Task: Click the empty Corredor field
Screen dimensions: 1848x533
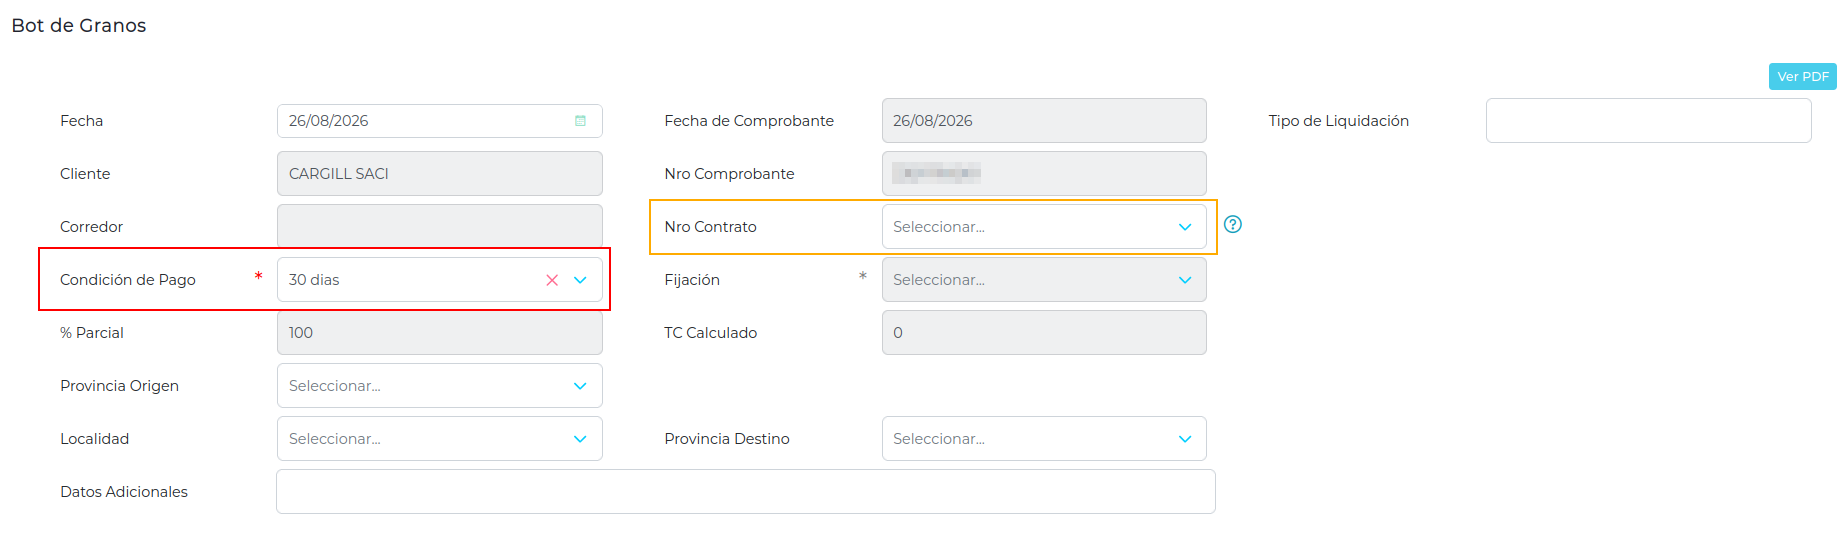Action: coord(440,227)
